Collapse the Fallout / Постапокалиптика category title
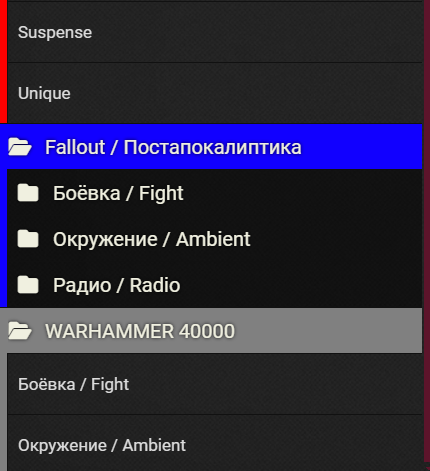The width and height of the screenshot is (430, 471). click(x=173, y=147)
